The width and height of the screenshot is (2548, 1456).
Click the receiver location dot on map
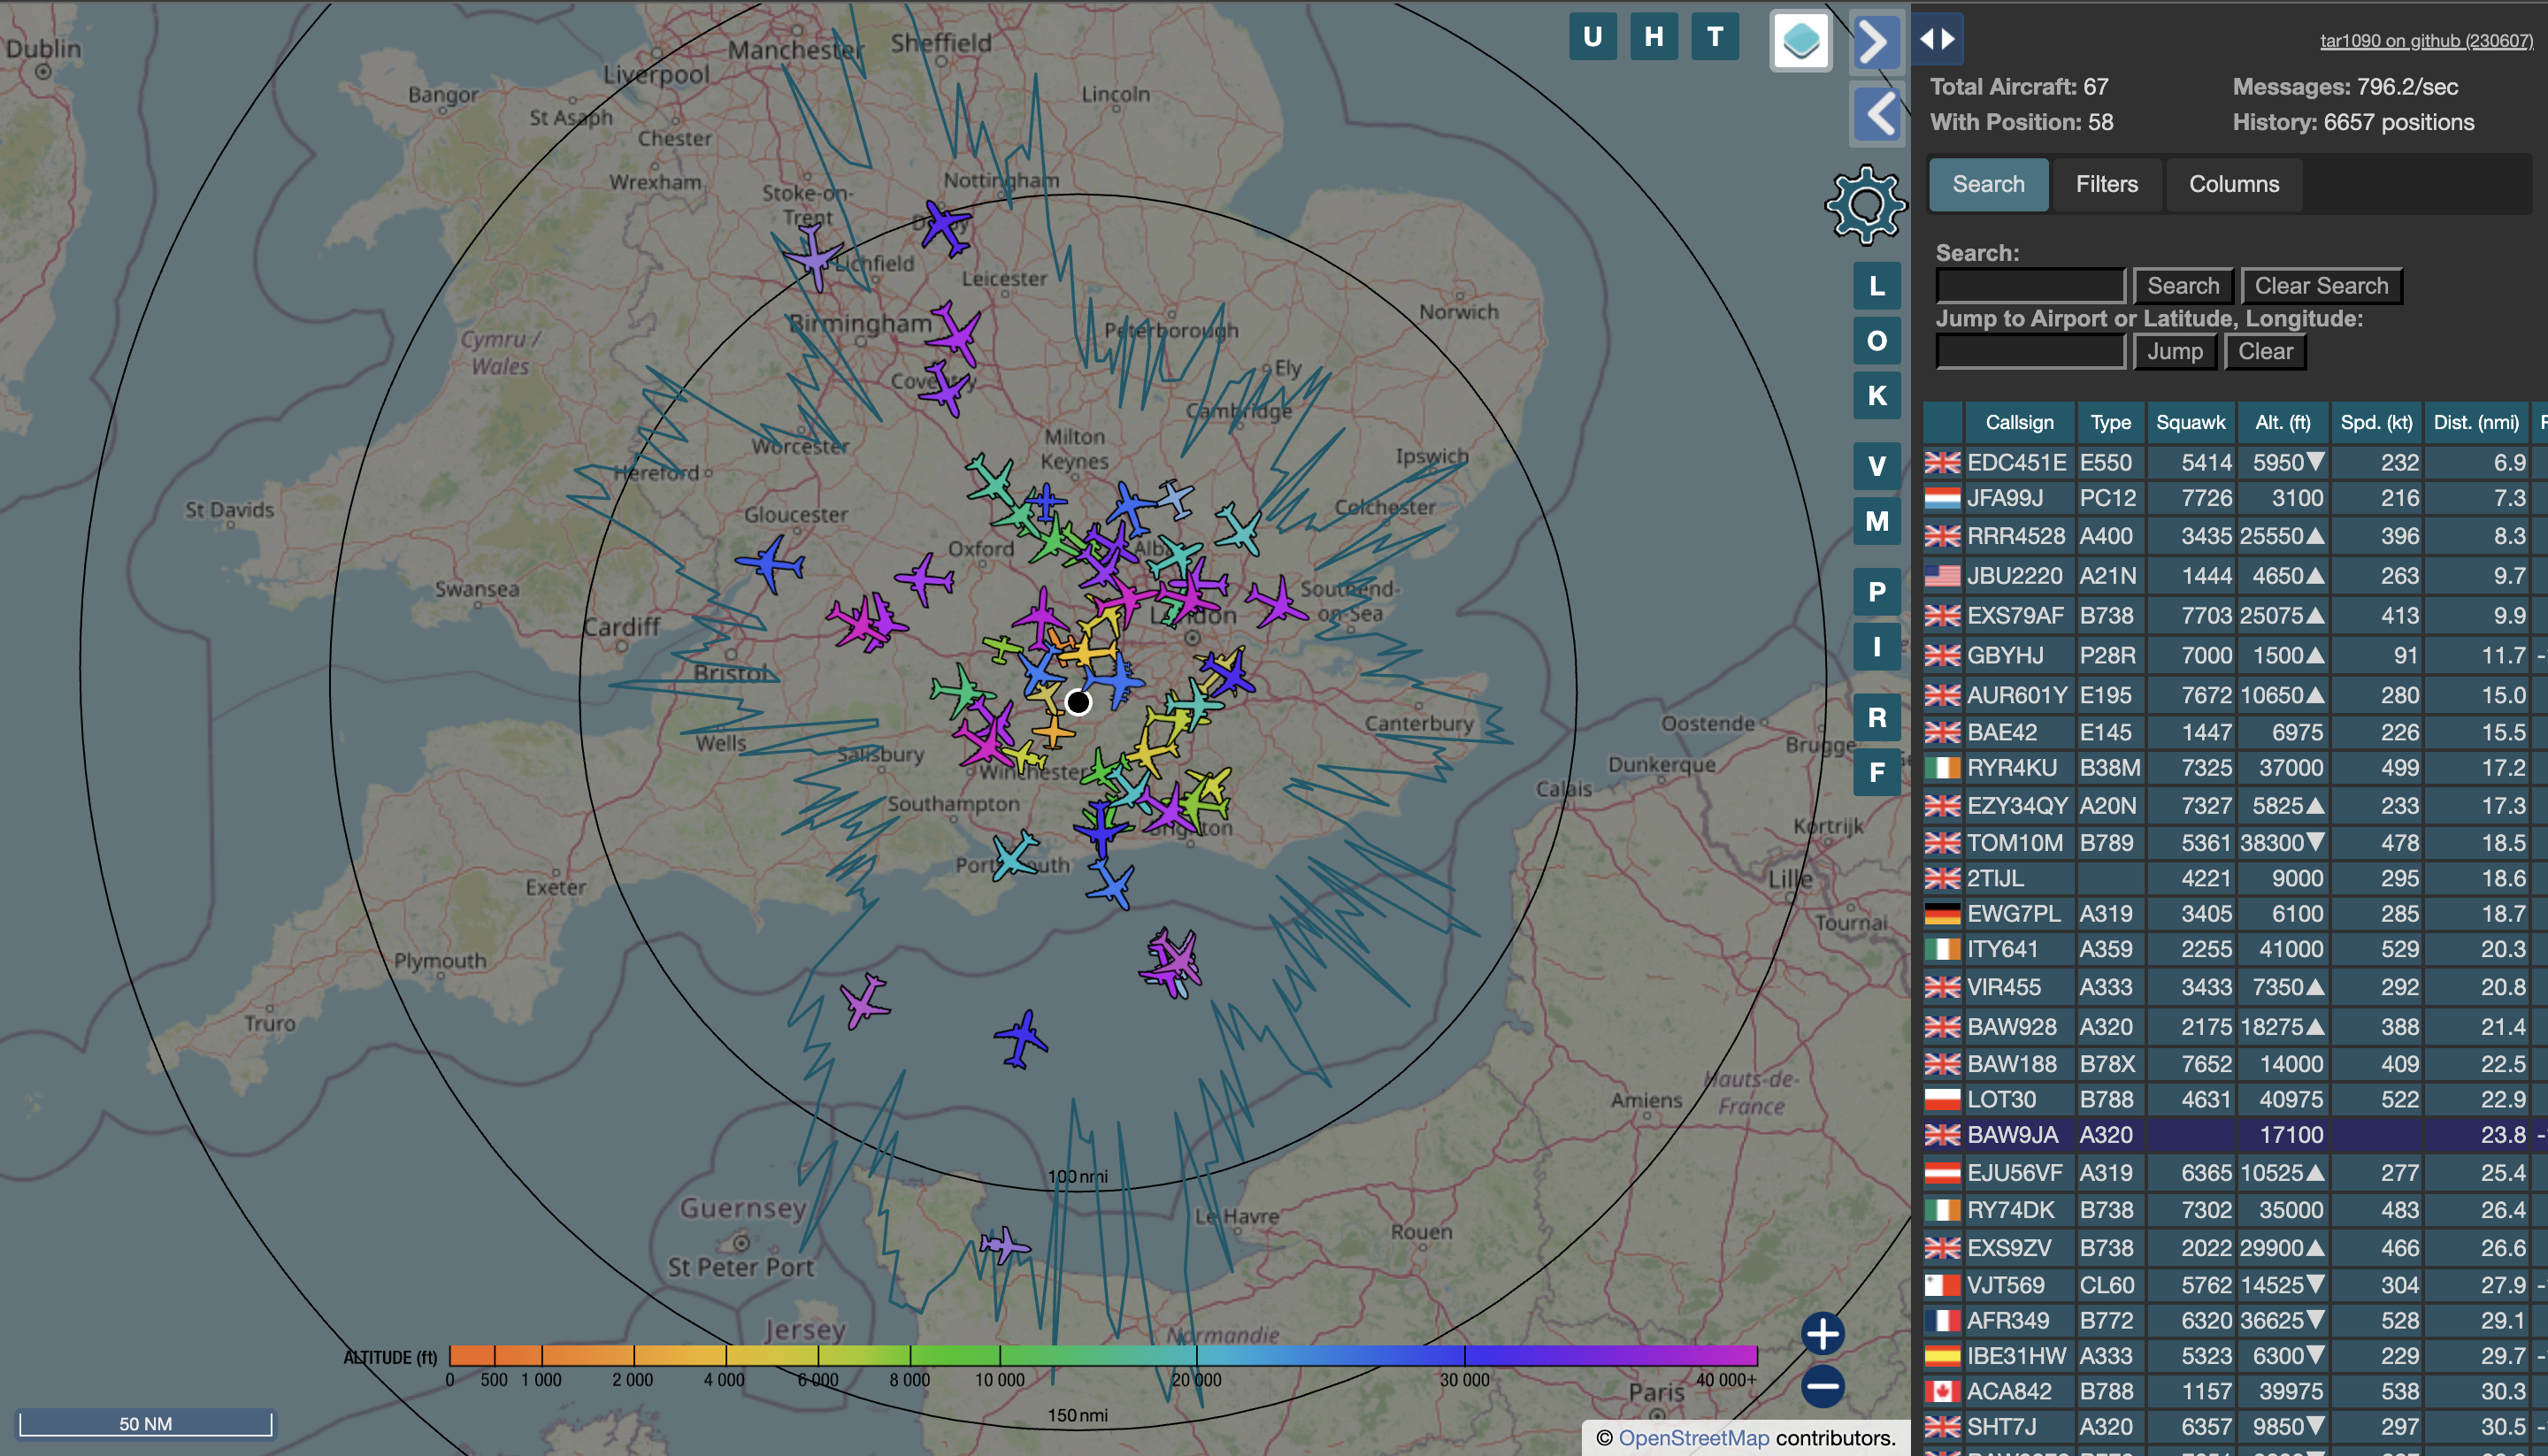[x=1078, y=702]
